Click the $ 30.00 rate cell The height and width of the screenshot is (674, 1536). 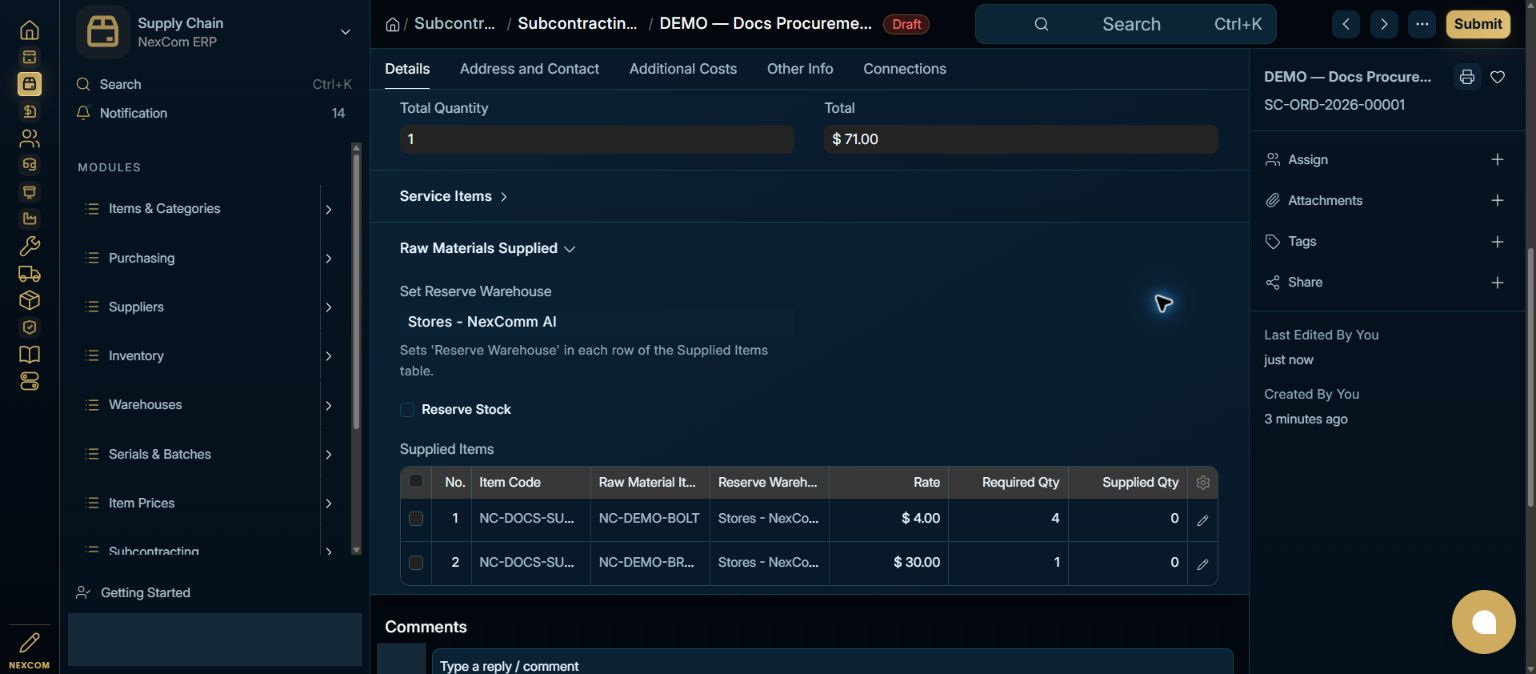point(888,563)
